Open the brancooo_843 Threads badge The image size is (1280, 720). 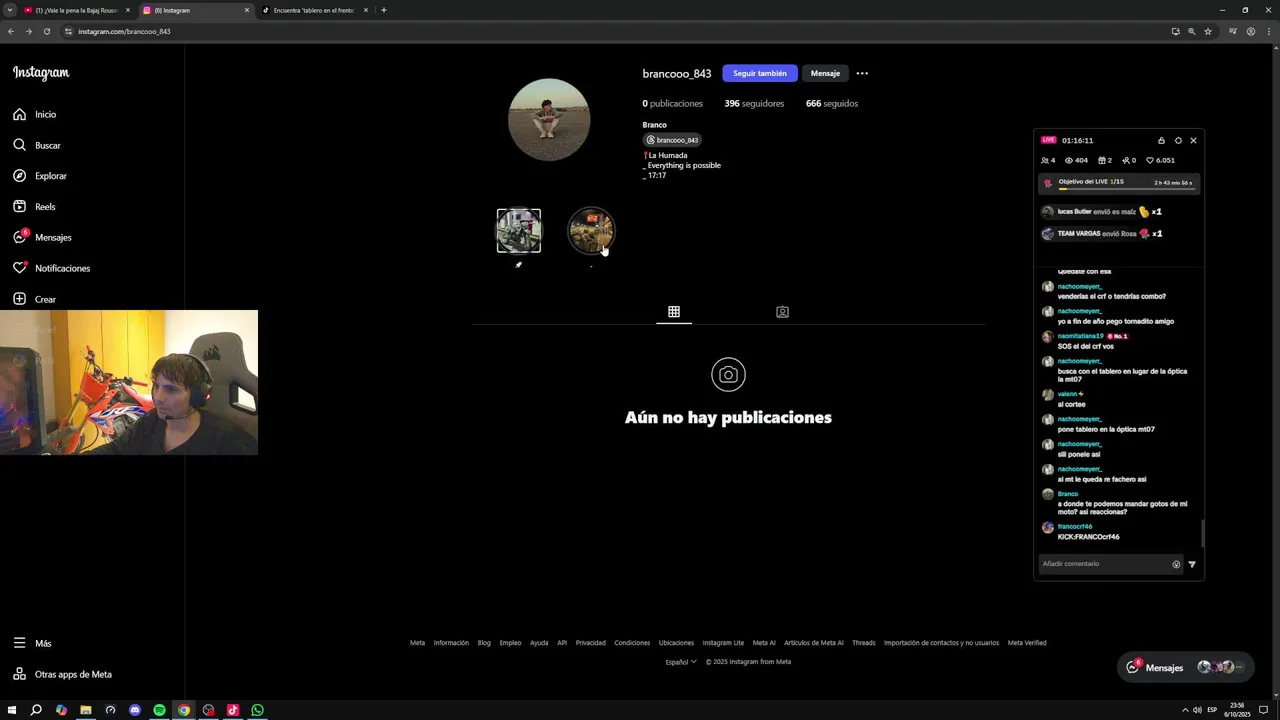coord(672,140)
